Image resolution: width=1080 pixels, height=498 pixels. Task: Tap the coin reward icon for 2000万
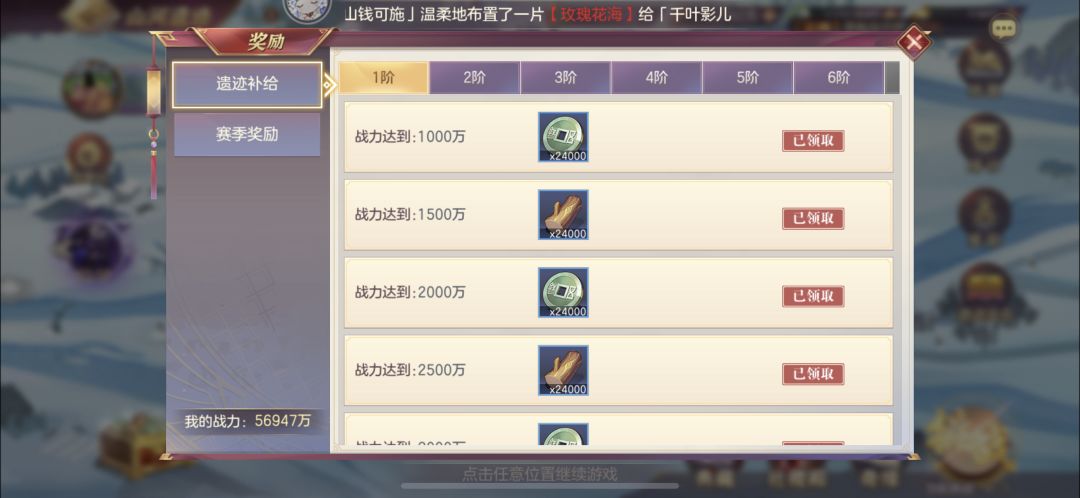(x=563, y=293)
